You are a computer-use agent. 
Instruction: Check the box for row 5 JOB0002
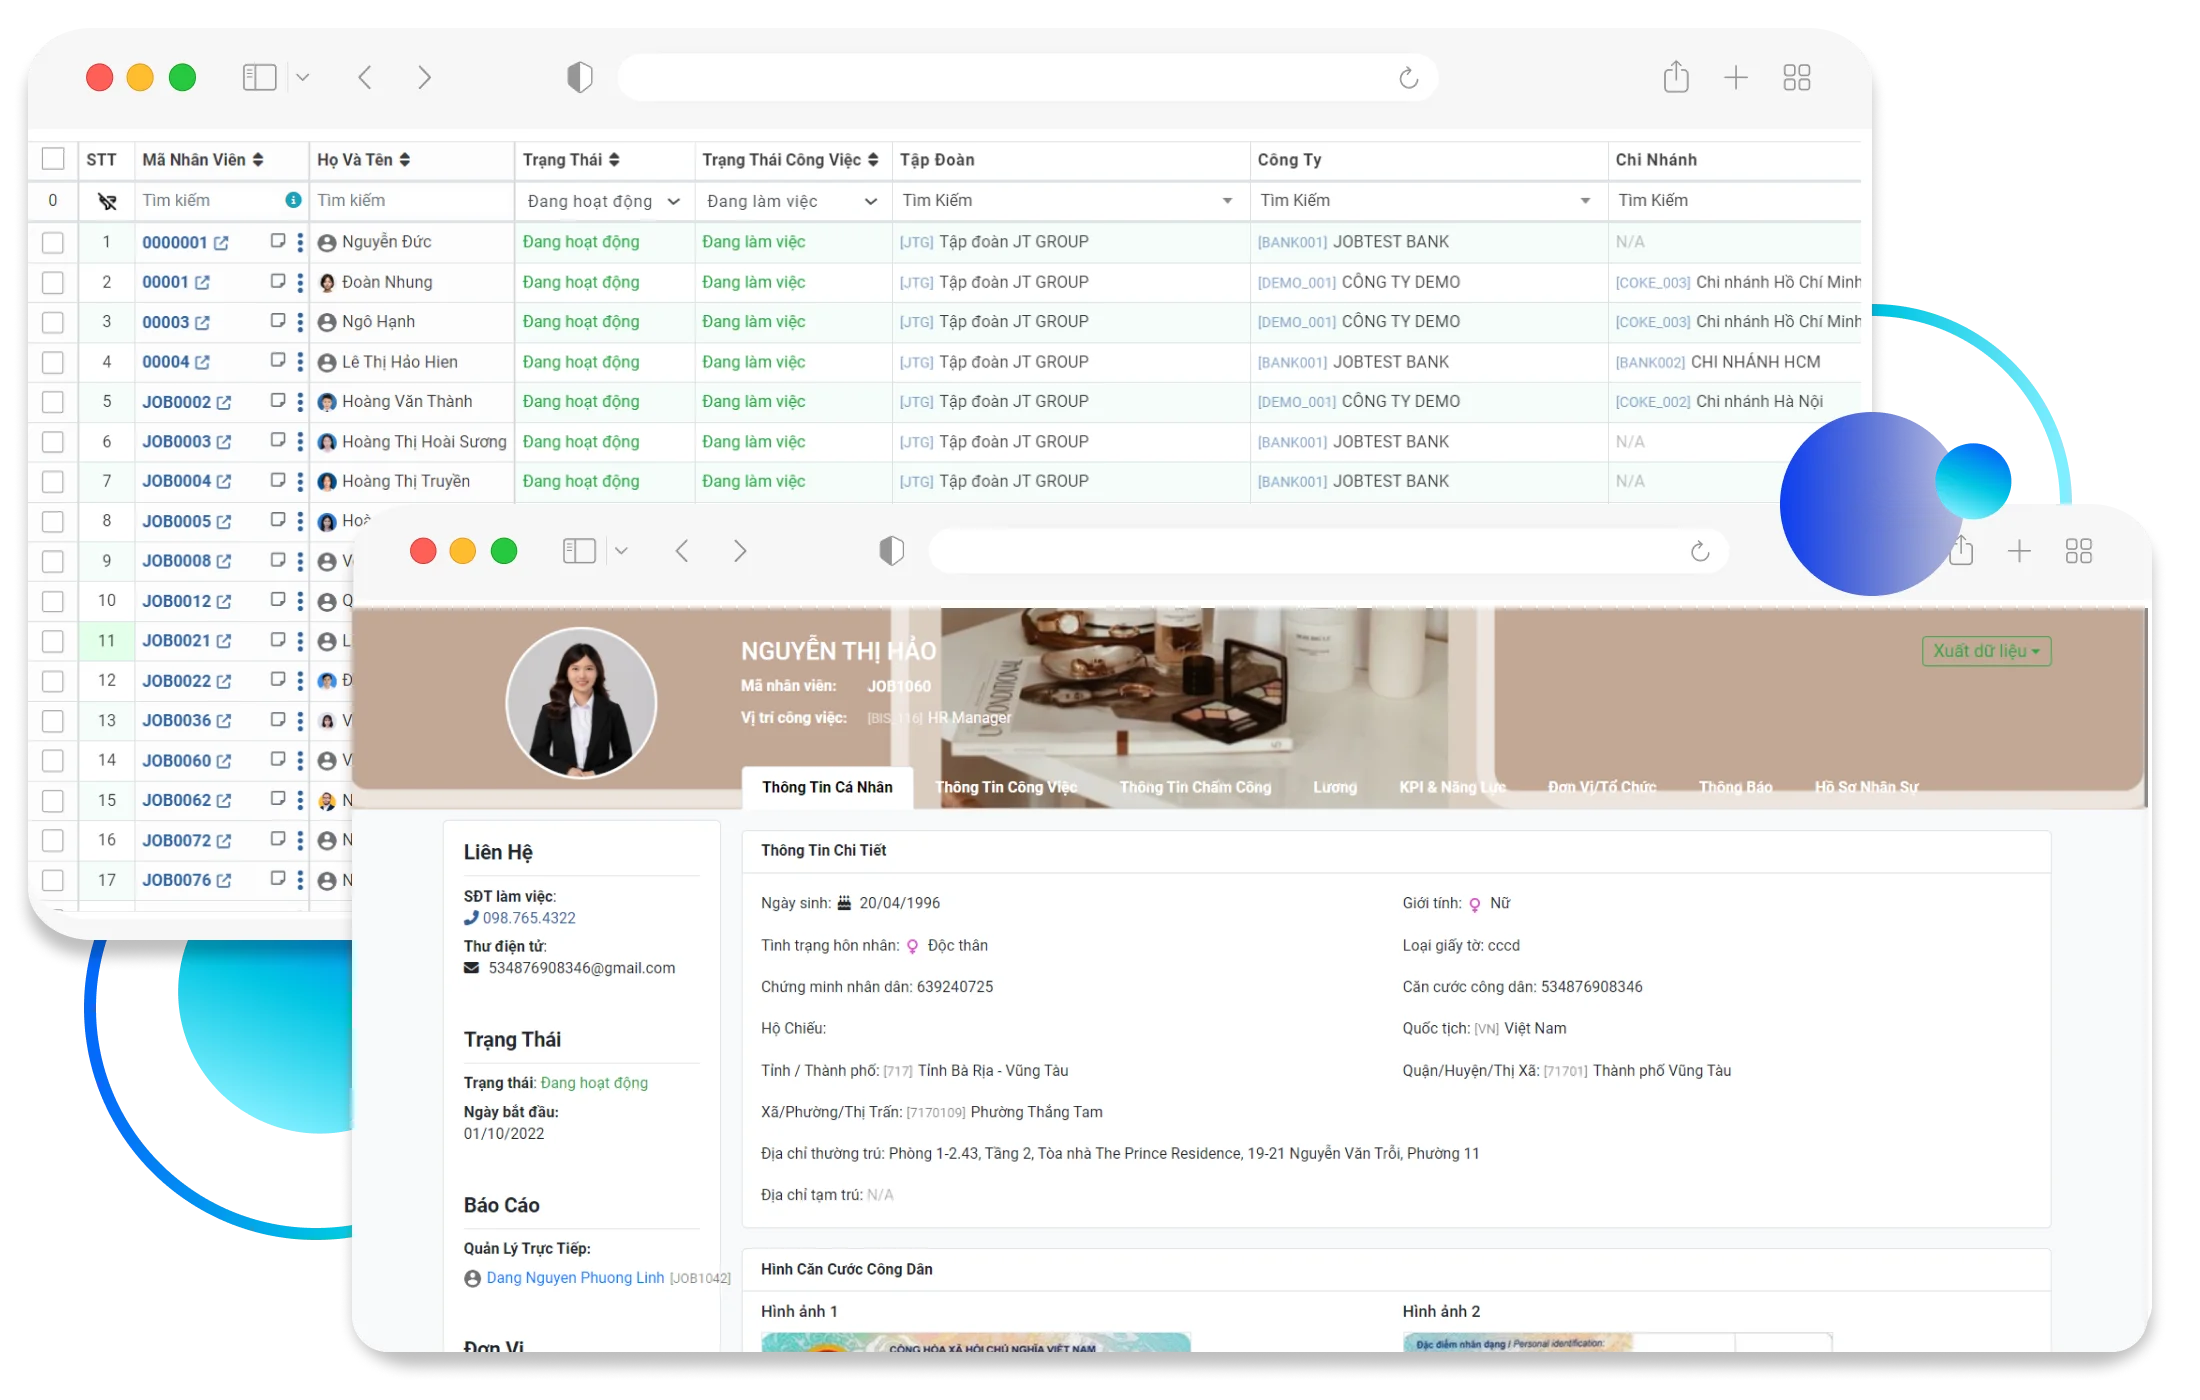53,402
